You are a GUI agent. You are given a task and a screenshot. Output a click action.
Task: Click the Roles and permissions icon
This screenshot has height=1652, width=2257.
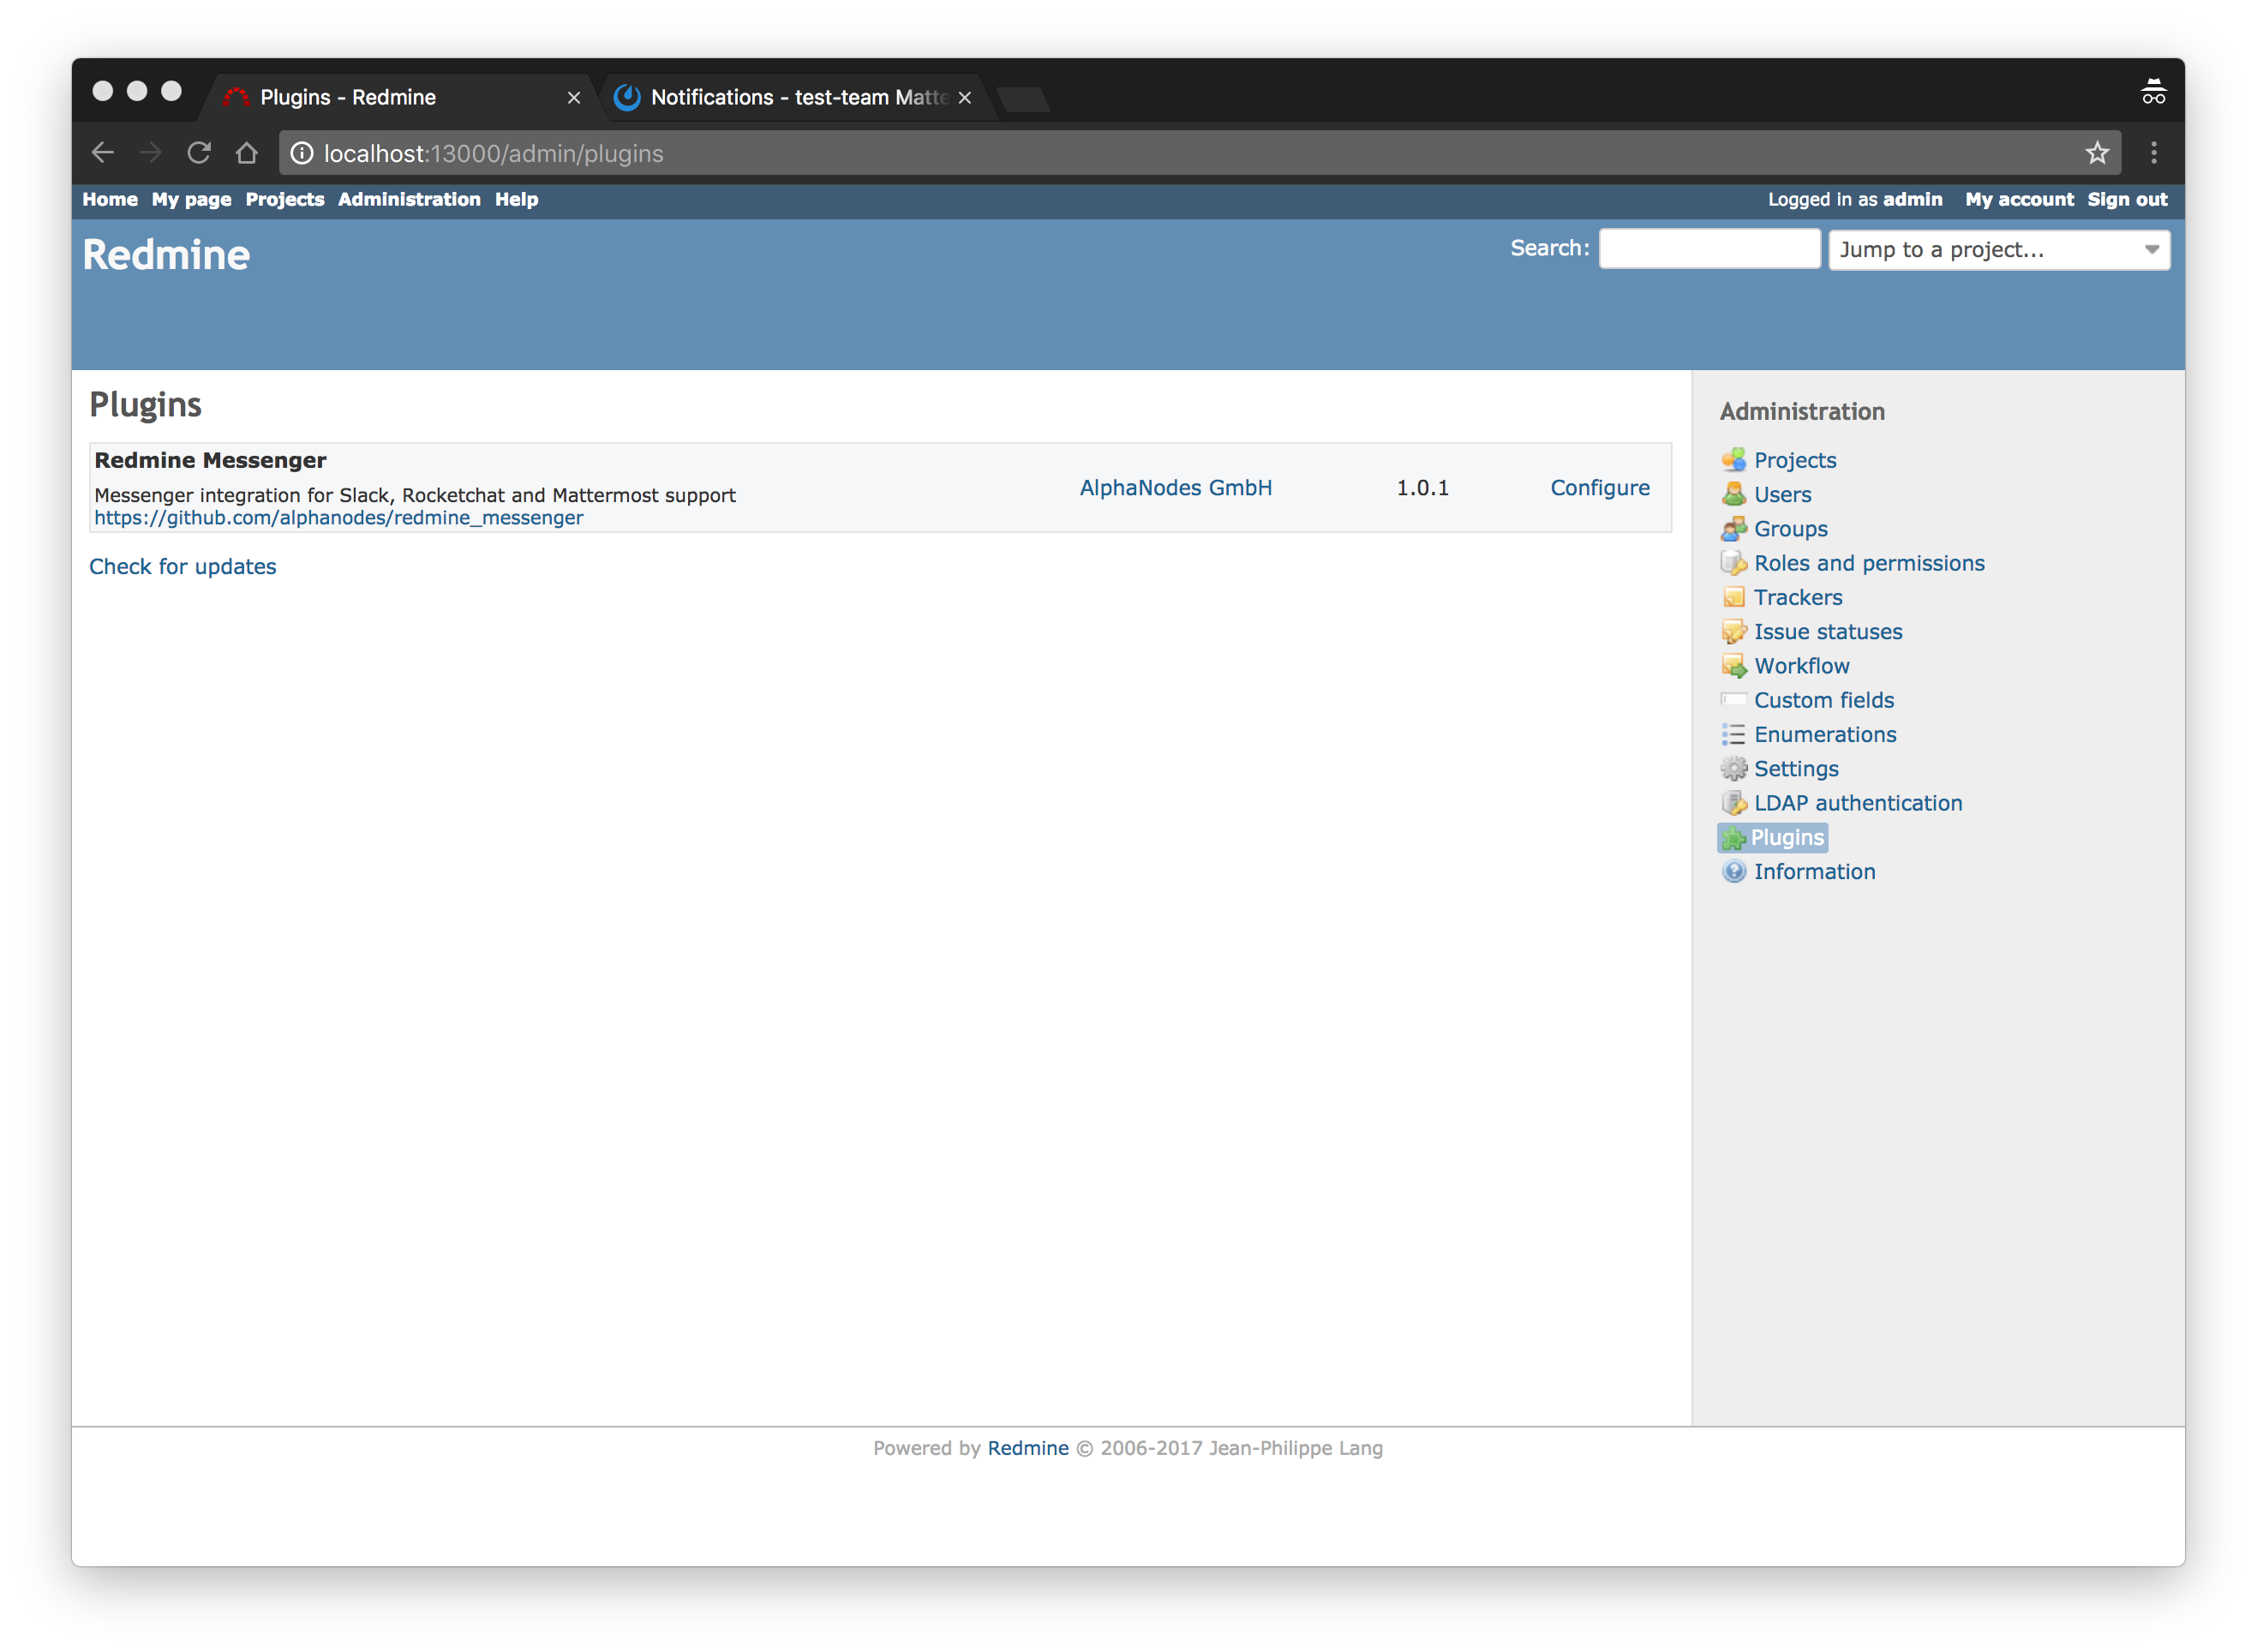[x=1734, y=563]
